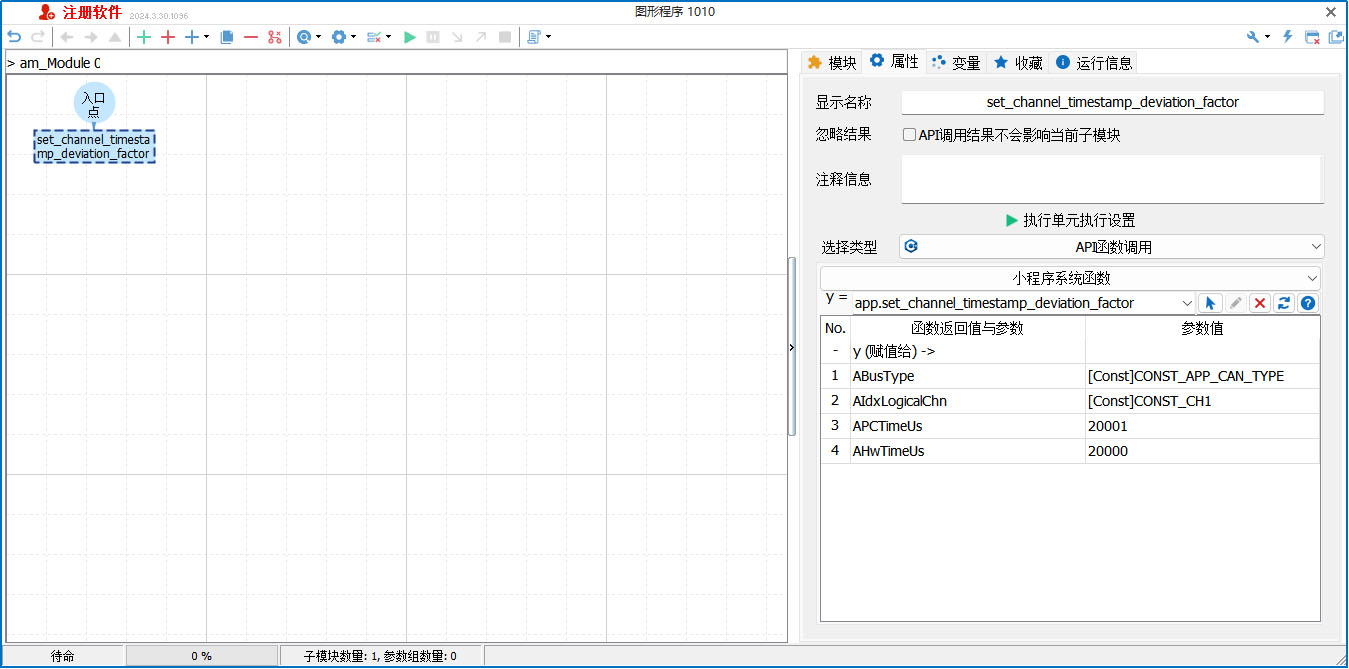The height and width of the screenshot is (669, 1349).
Task: Click the [Const]CONST_APP_CAN_TYPE value cell
Action: coord(1202,376)
